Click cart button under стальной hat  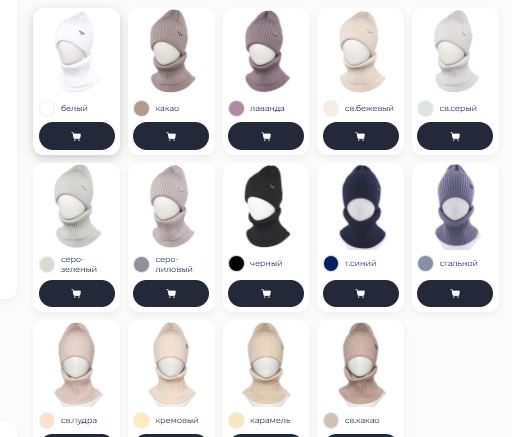pos(455,293)
